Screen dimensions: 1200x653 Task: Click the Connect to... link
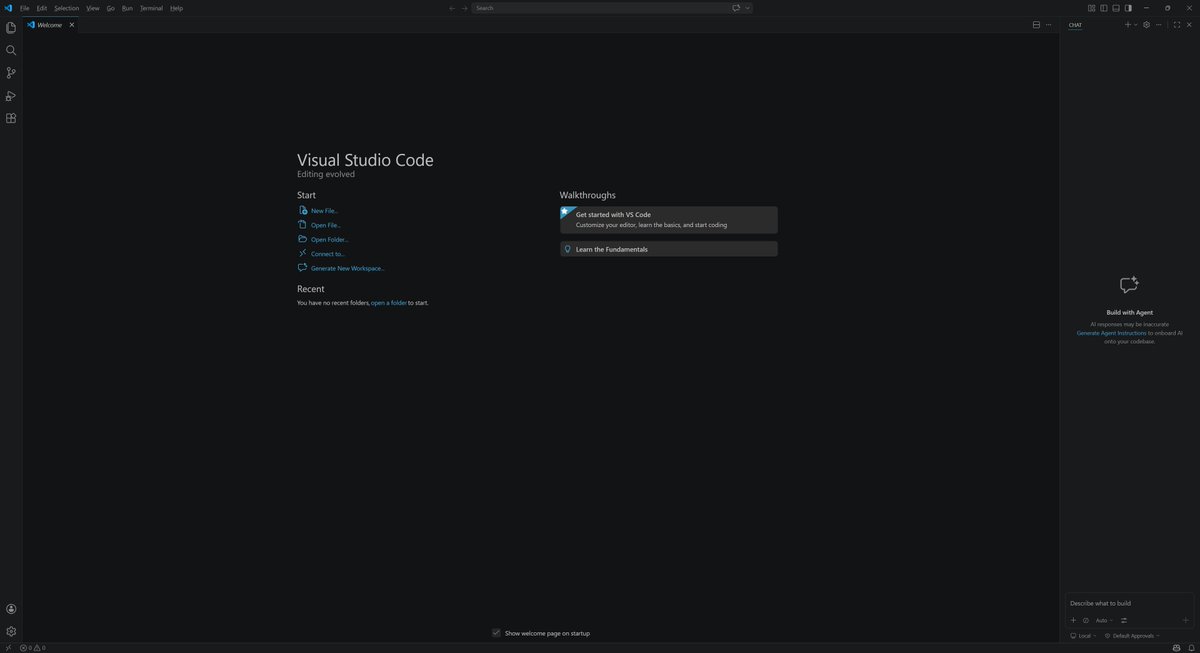click(x=327, y=254)
